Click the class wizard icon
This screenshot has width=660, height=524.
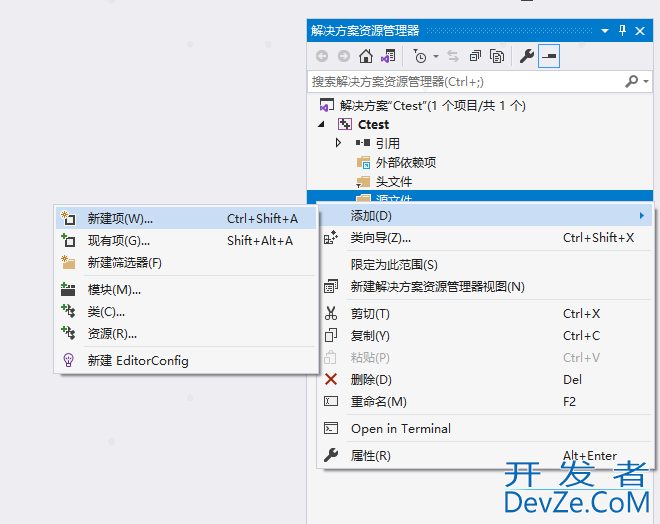pyautogui.click(x=331, y=238)
